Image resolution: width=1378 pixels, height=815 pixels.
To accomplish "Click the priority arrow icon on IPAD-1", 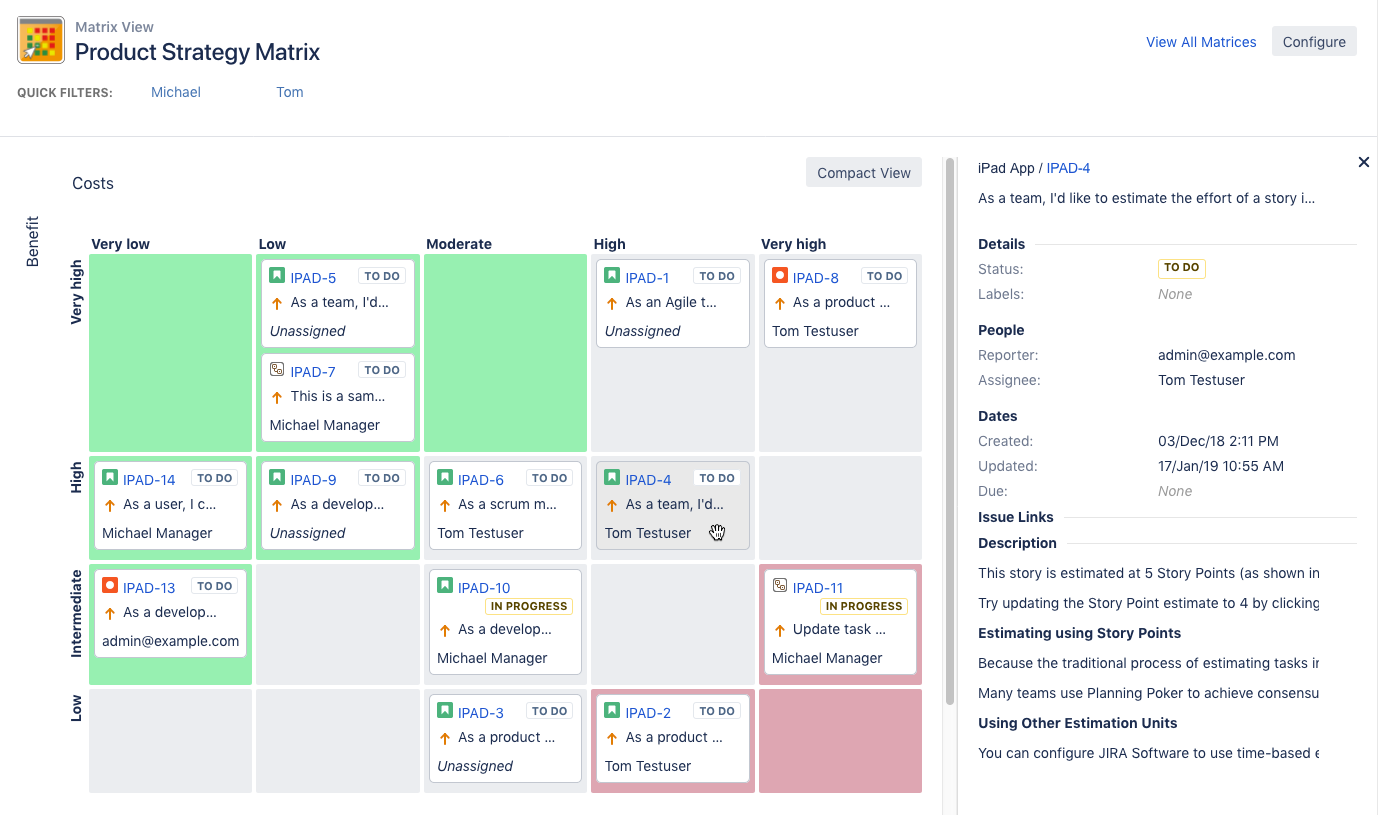I will pyautogui.click(x=612, y=303).
